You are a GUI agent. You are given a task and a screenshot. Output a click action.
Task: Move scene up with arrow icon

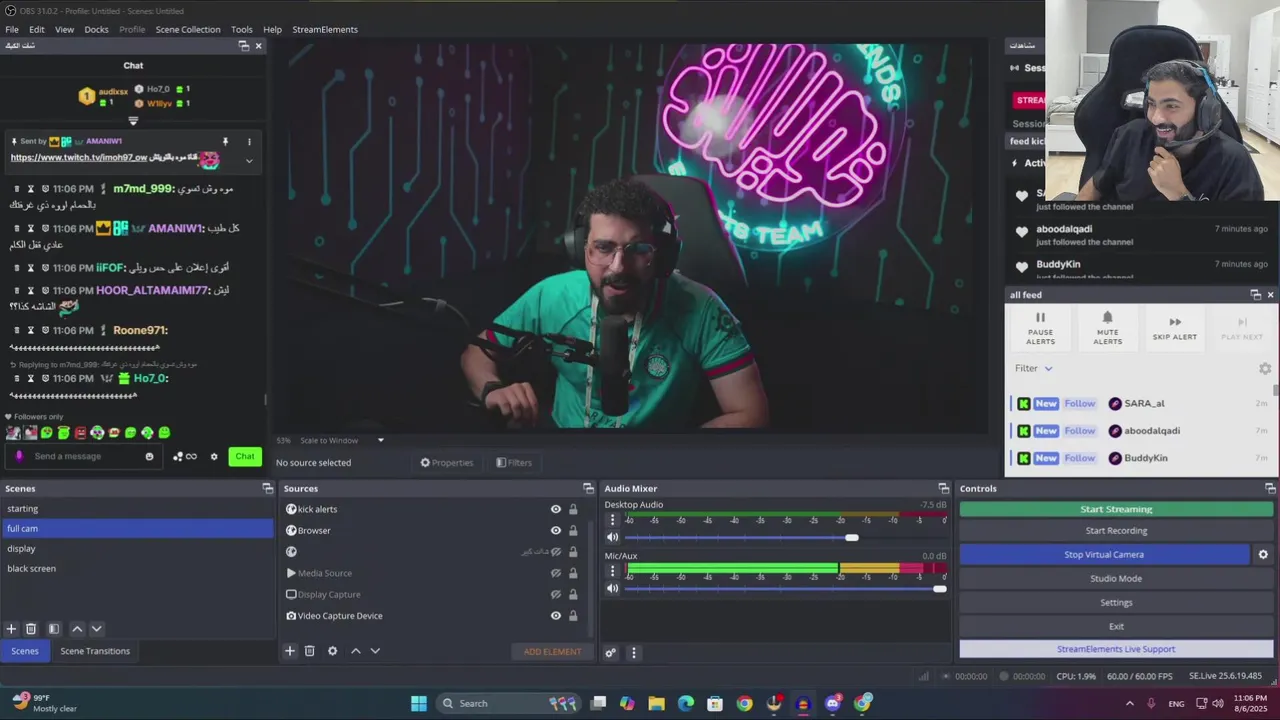pos(77,629)
